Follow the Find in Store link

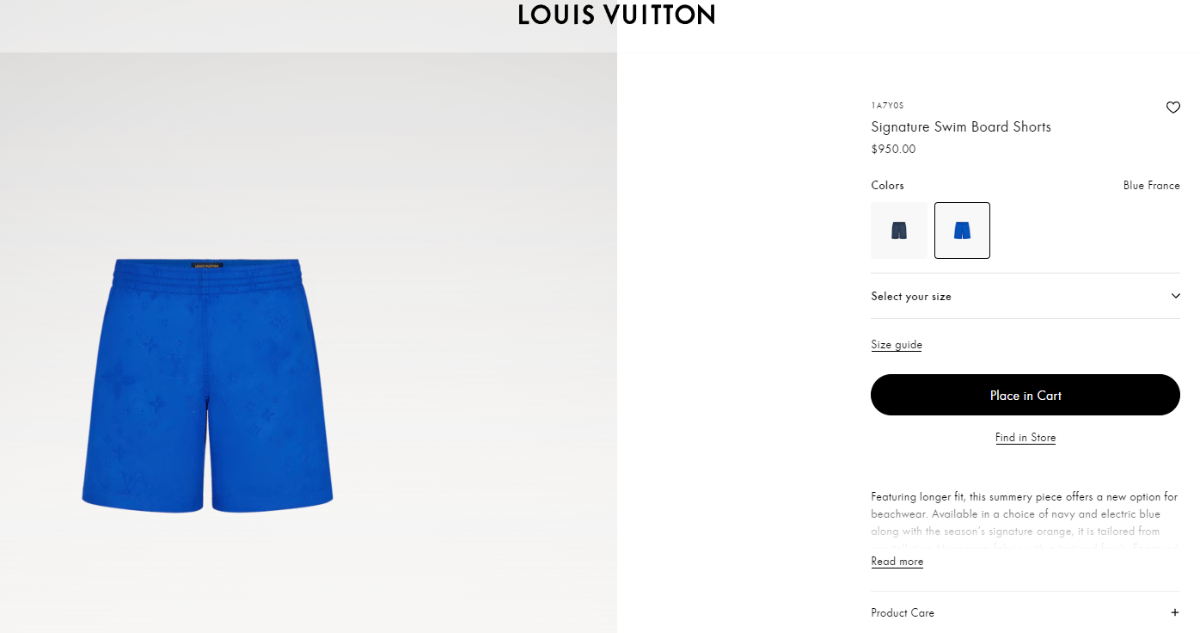coord(1025,438)
